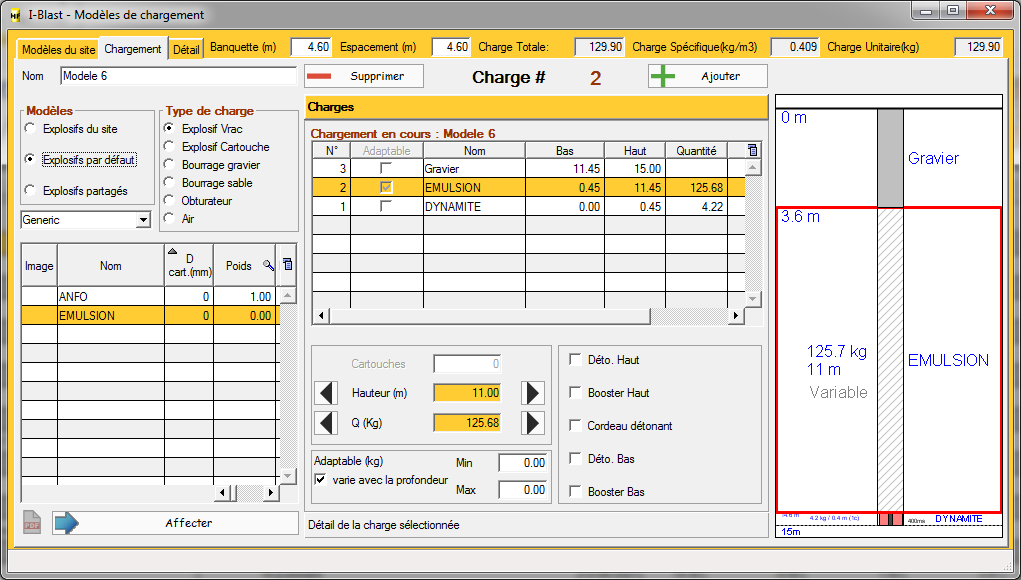Select ANFO row in explosives list
Image resolution: width=1021 pixels, height=580 pixels.
click(x=150, y=296)
